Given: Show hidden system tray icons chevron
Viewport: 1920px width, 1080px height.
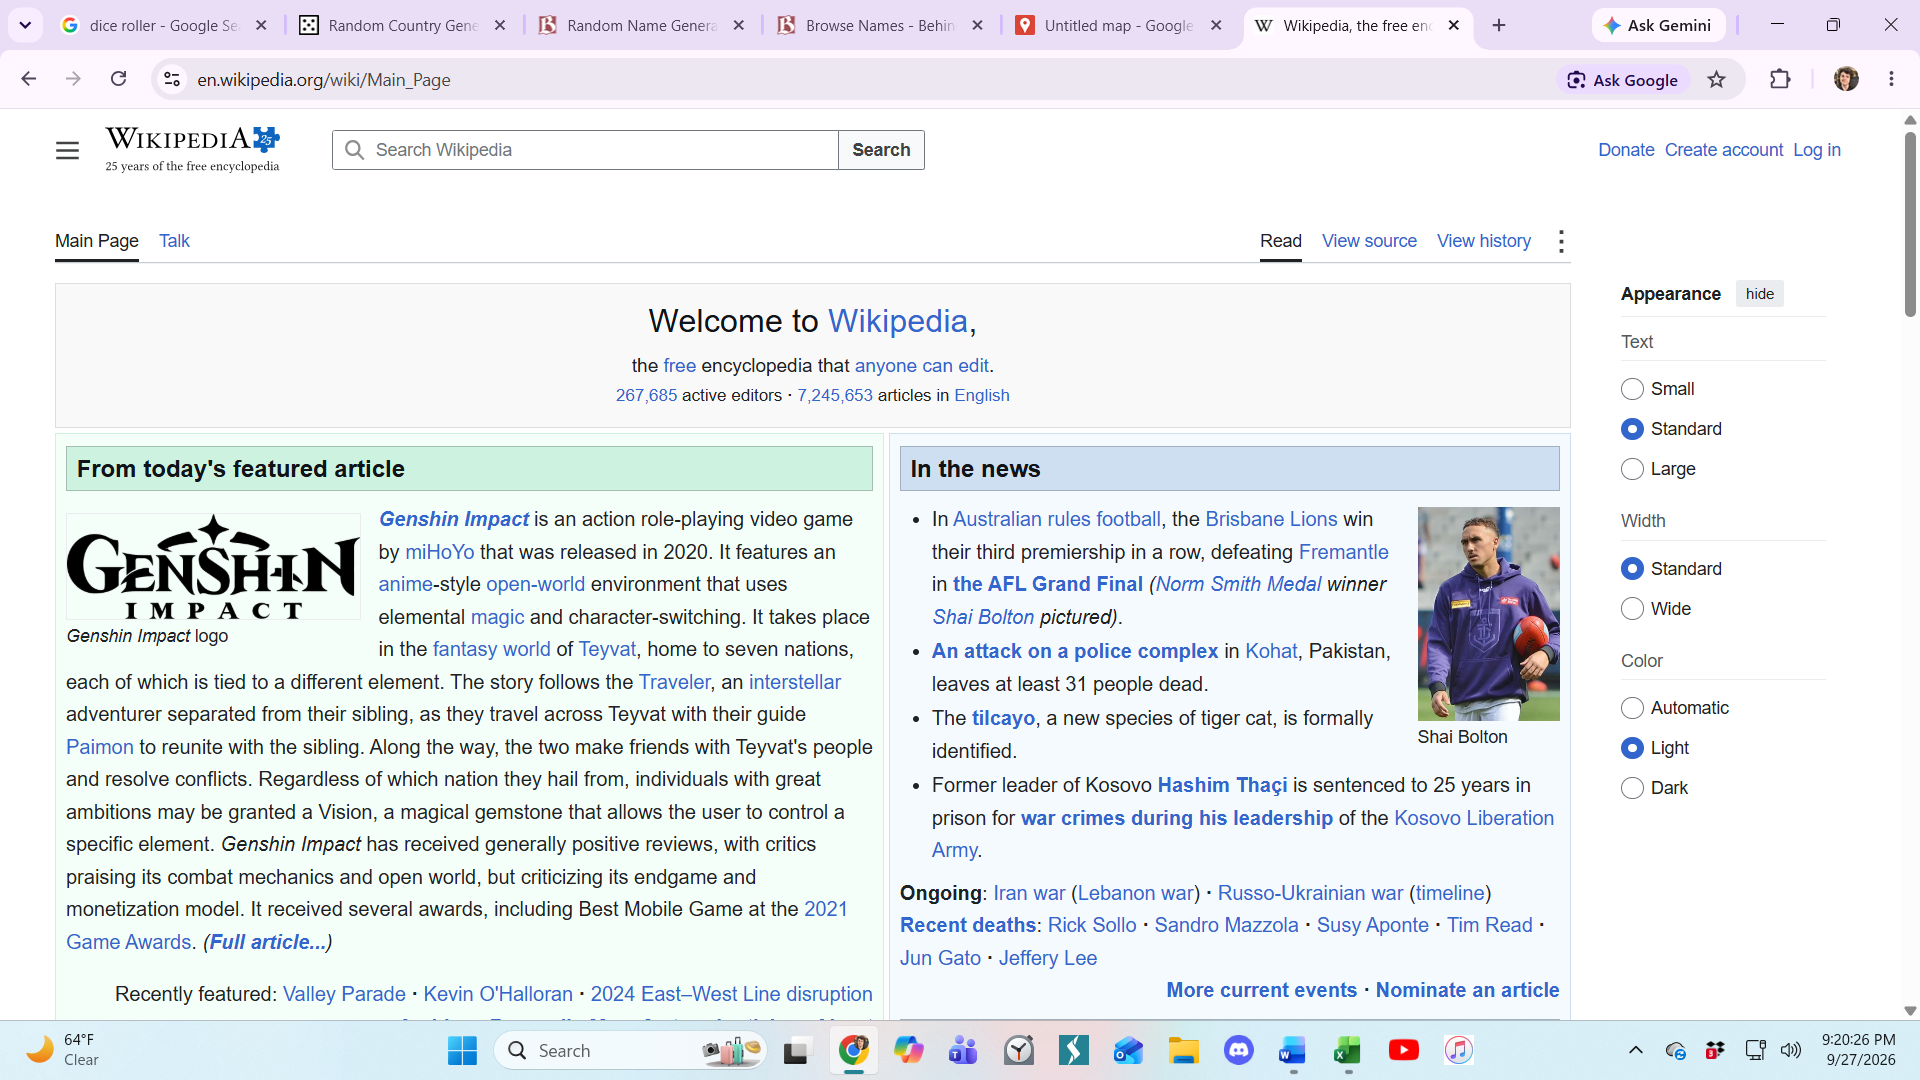Looking at the screenshot, I should (x=1636, y=1050).
